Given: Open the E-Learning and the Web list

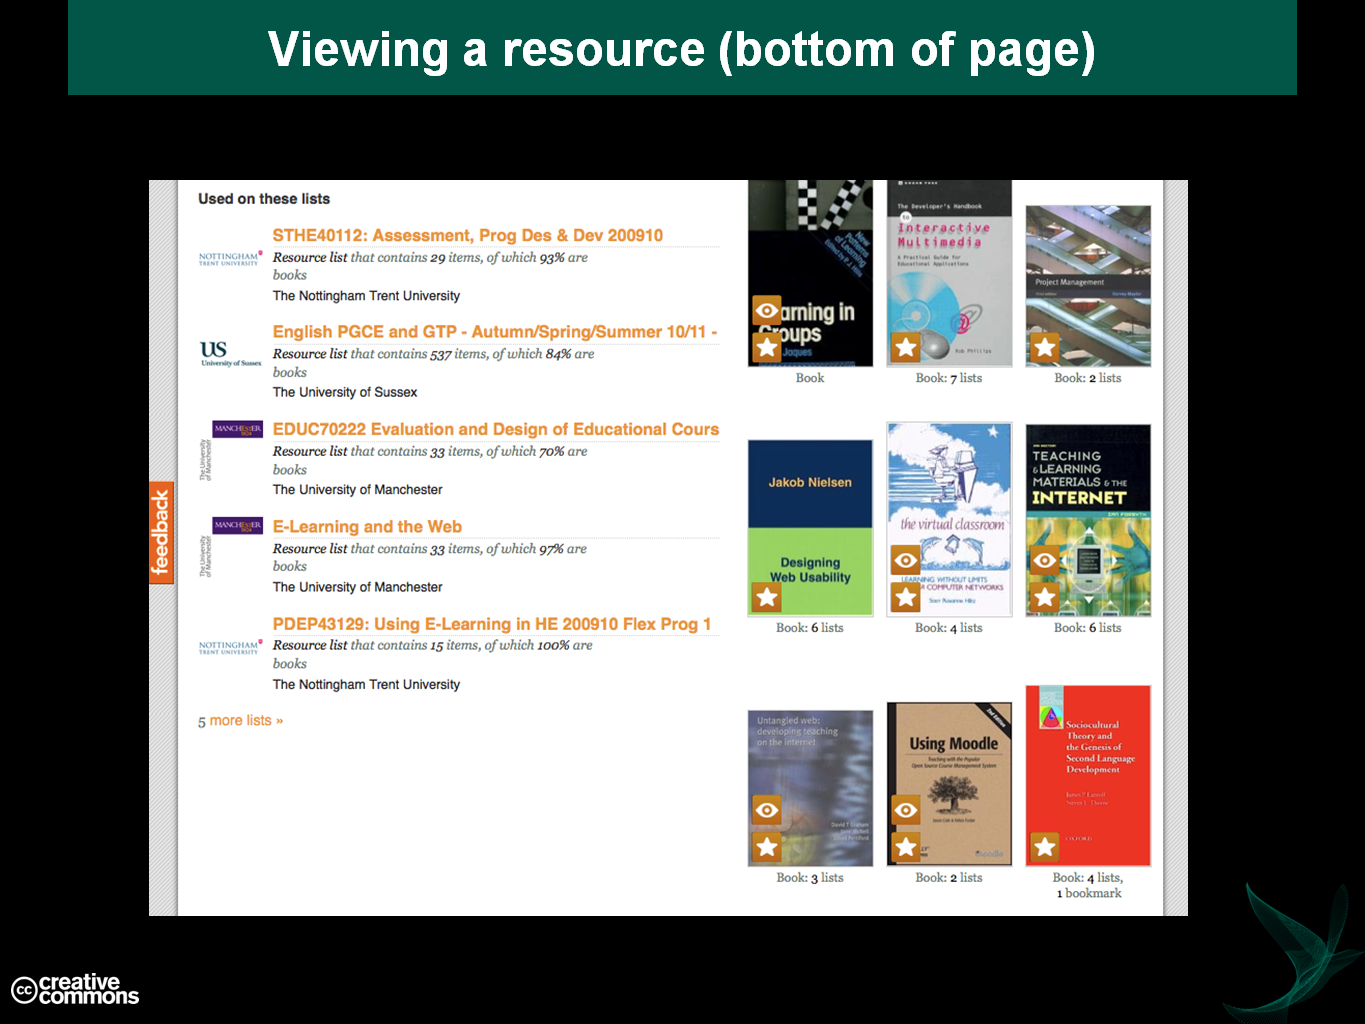Looking at the screenshot, I should tap(367, 527).
